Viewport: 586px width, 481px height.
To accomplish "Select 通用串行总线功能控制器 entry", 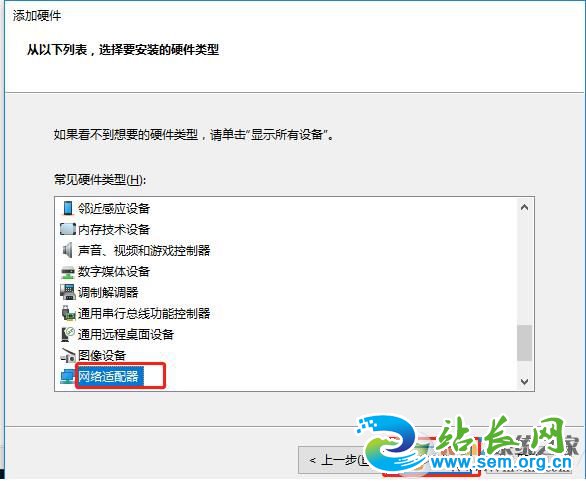I will click(x=144, y=313).
